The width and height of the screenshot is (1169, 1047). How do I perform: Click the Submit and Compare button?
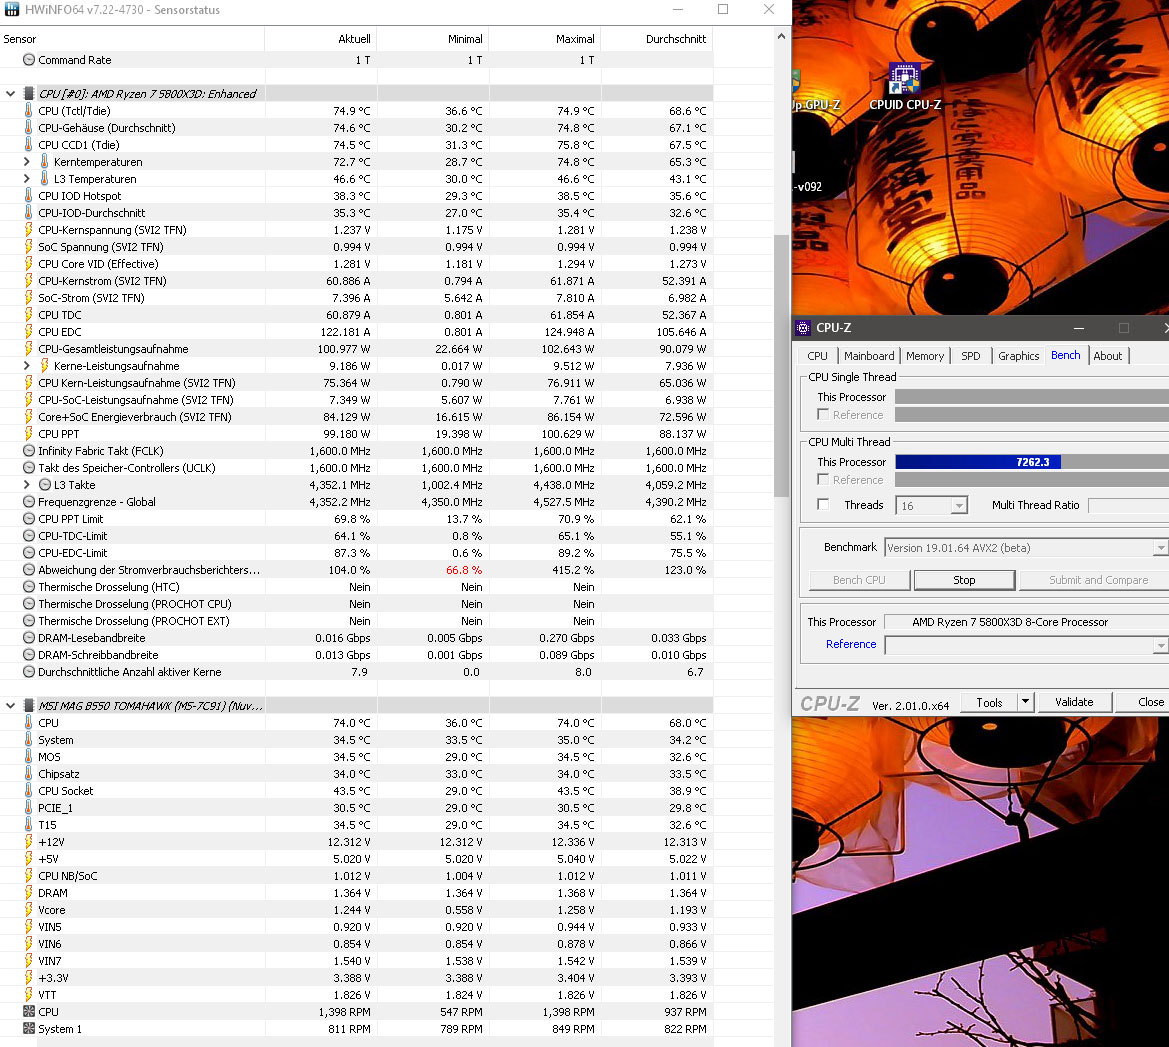[1094, 580]
